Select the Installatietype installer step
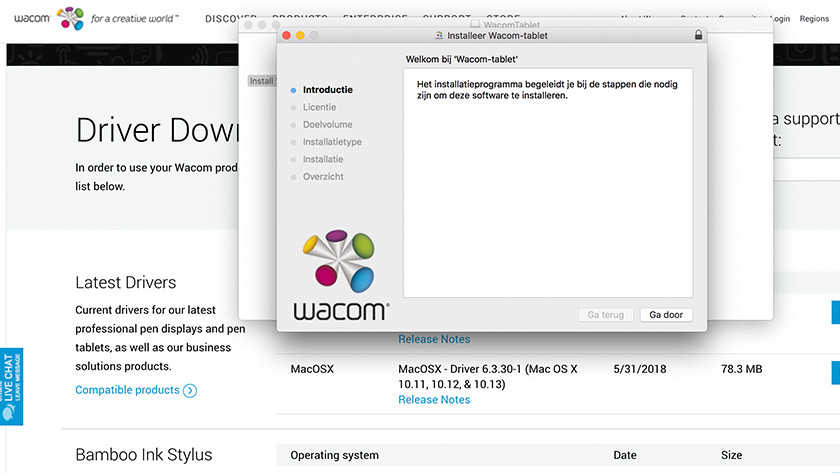The image size is (840, 473). (332, 142)
